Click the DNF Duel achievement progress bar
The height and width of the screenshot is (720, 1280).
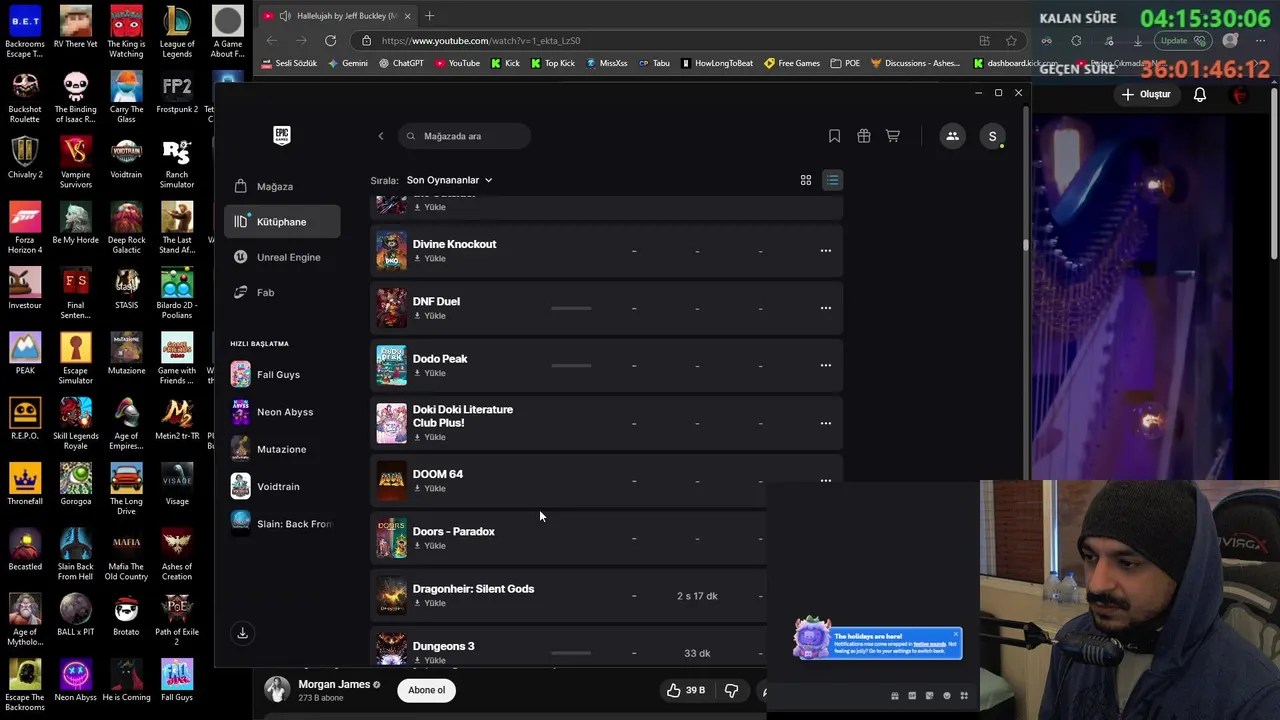pyautogui.click(x=571, y=308)
